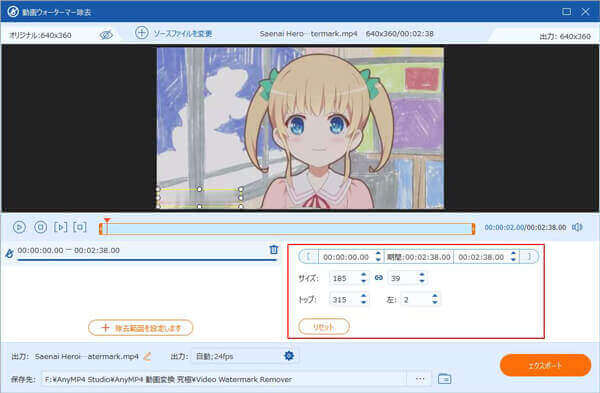Open output settings gear icon

(x=289, y=356)
